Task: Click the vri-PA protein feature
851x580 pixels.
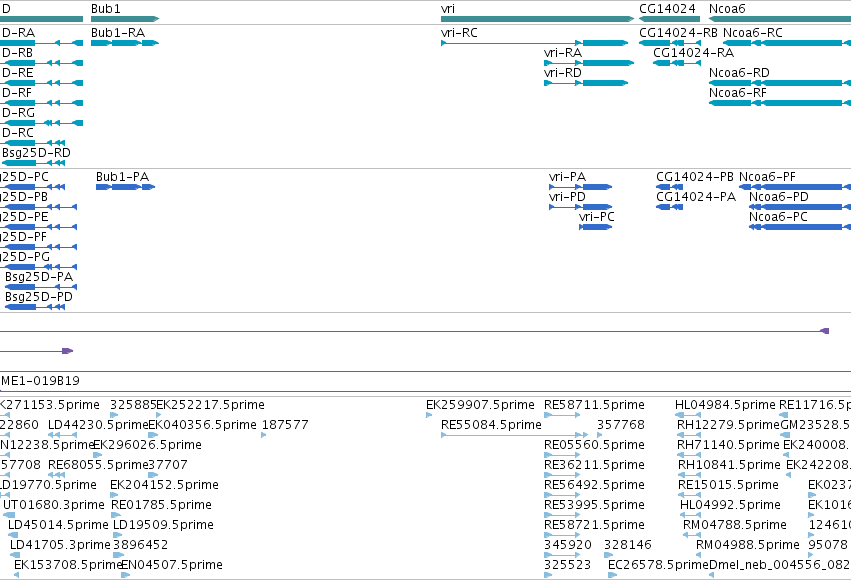Action: coord(581,187)
